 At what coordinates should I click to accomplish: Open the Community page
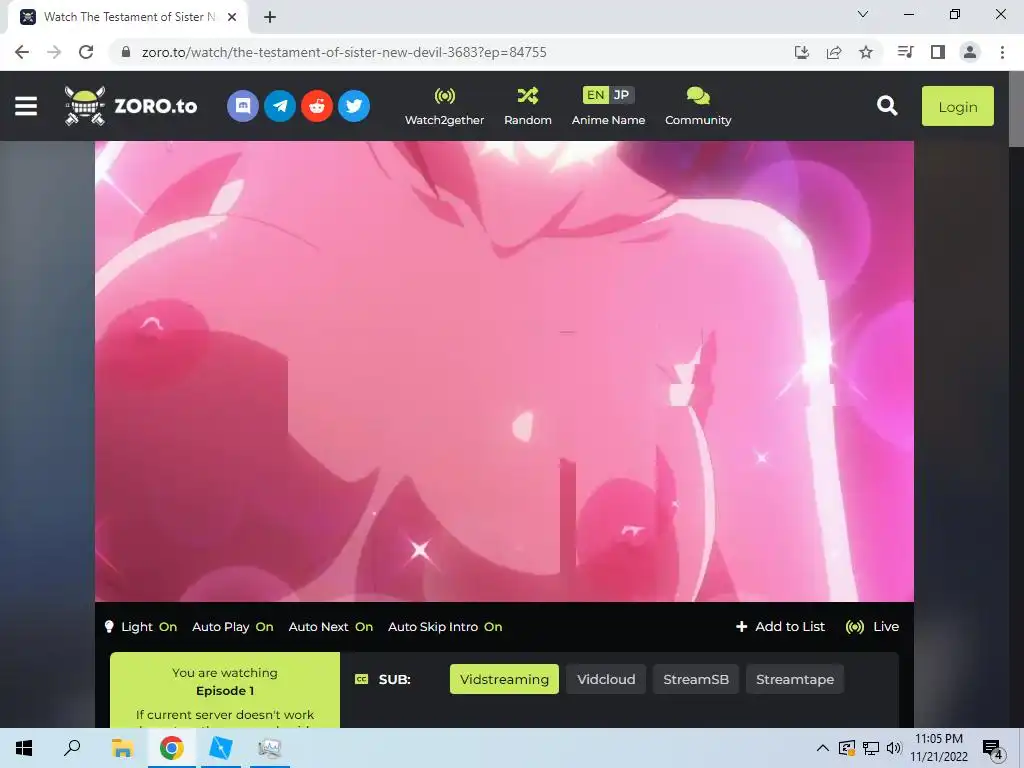(x=698, y=106)
